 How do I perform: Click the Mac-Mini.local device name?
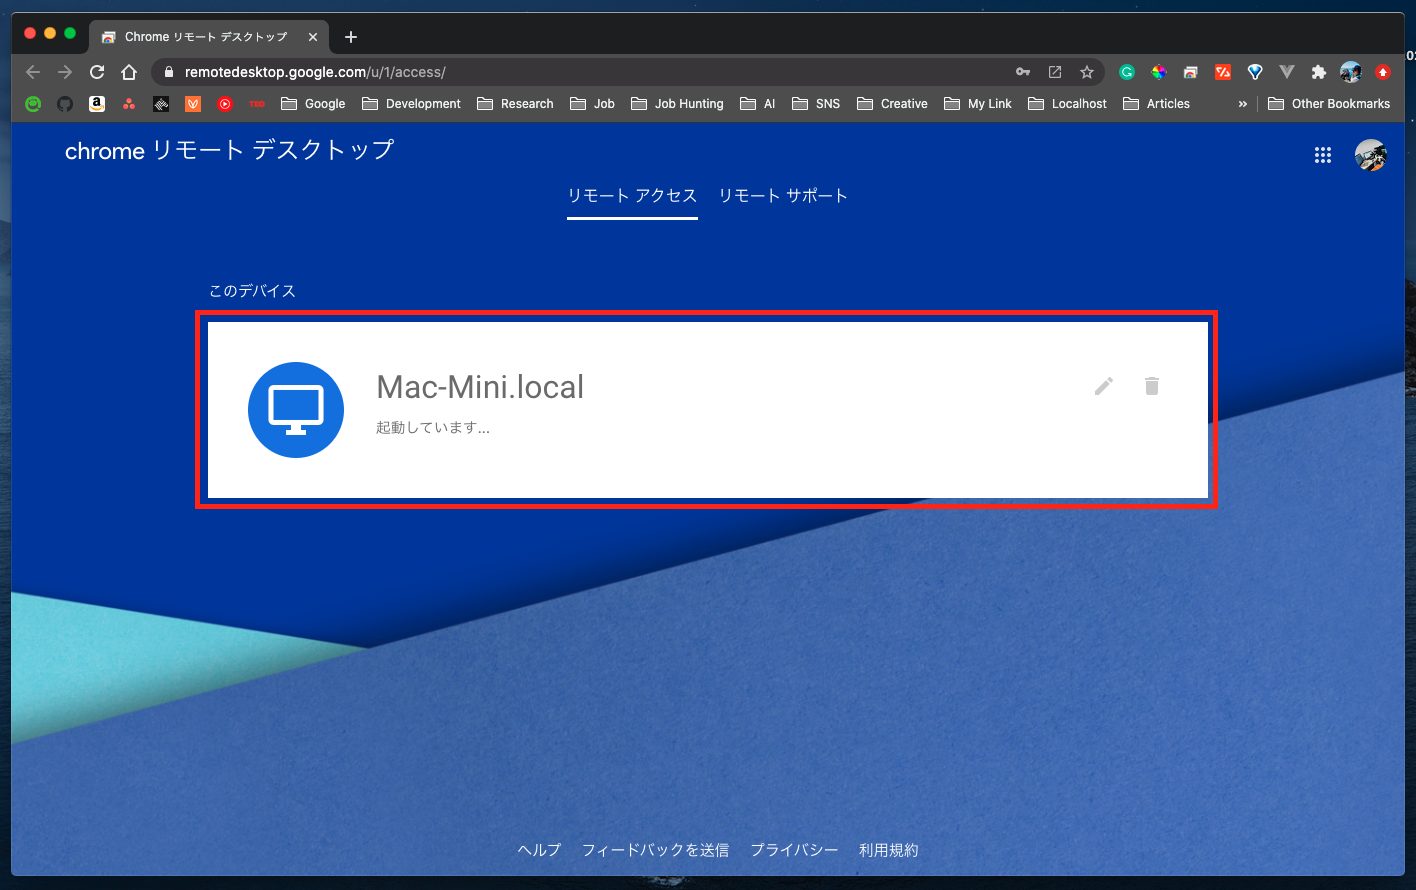[480, 387]
